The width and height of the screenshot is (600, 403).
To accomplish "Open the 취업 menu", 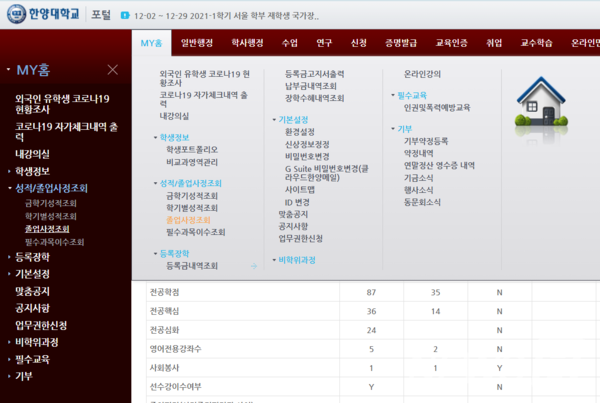I will [494, 43].
